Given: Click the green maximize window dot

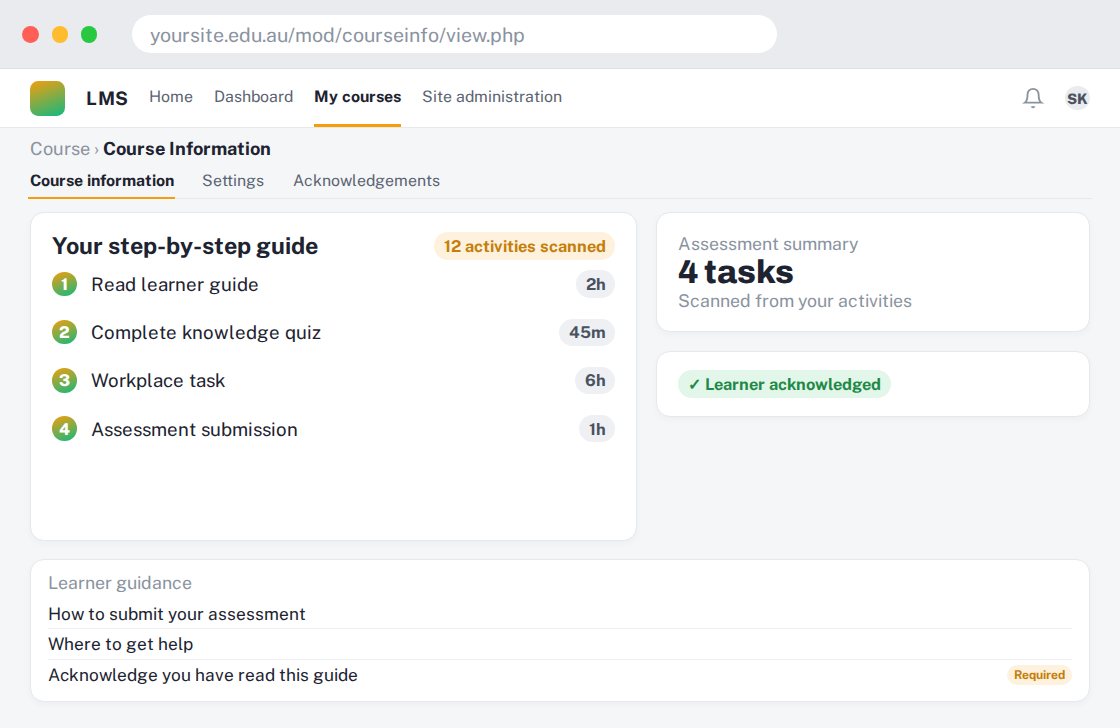Looking at the screenshot, I should tap(89, 34).
